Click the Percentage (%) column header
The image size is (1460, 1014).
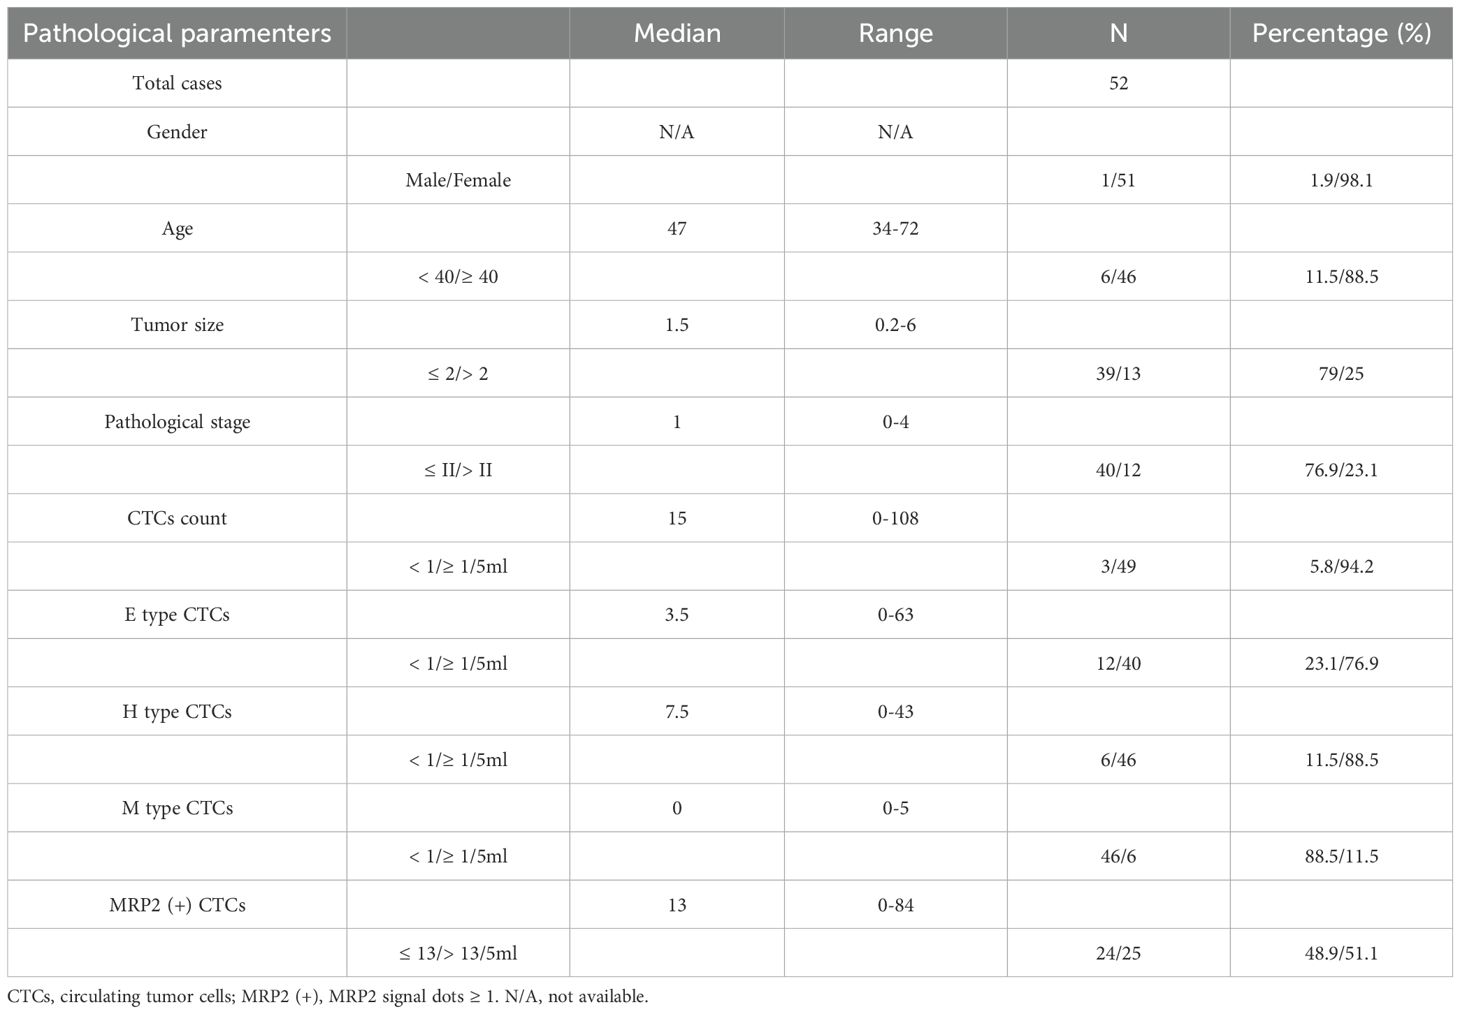click(x=1341, y=33)
